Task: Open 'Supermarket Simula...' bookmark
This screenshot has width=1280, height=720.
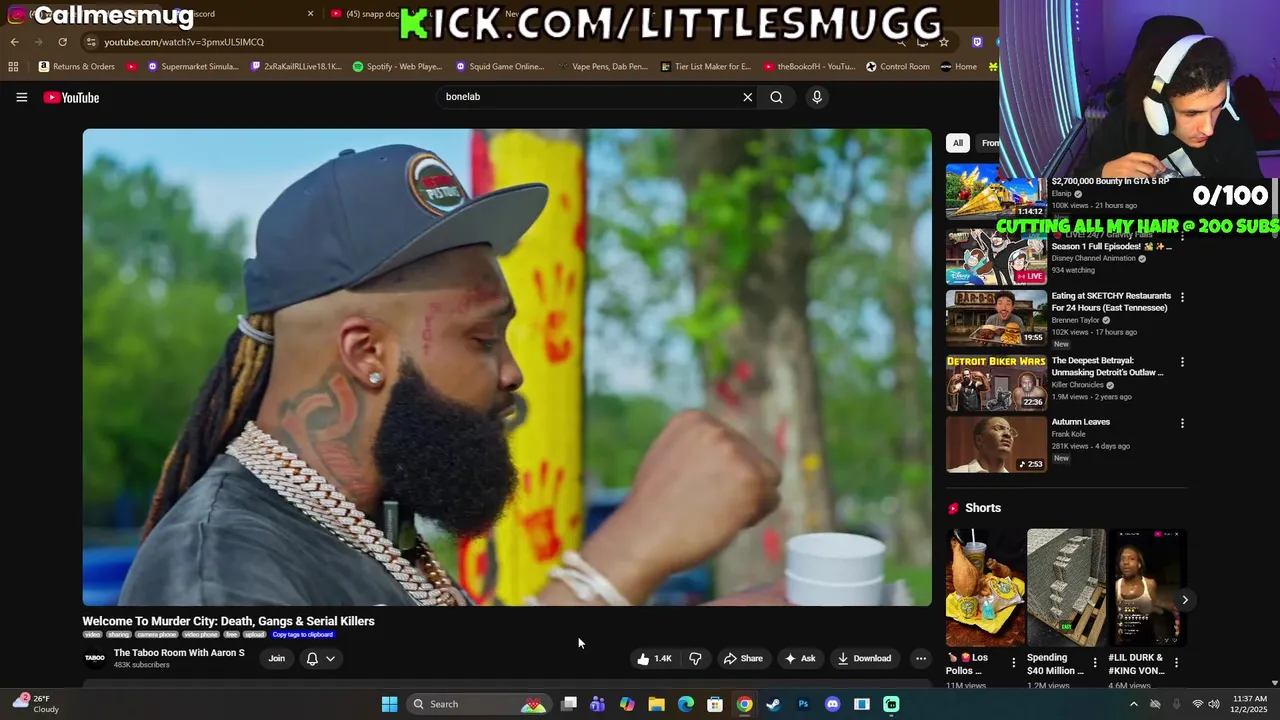Action: [193, 67]
